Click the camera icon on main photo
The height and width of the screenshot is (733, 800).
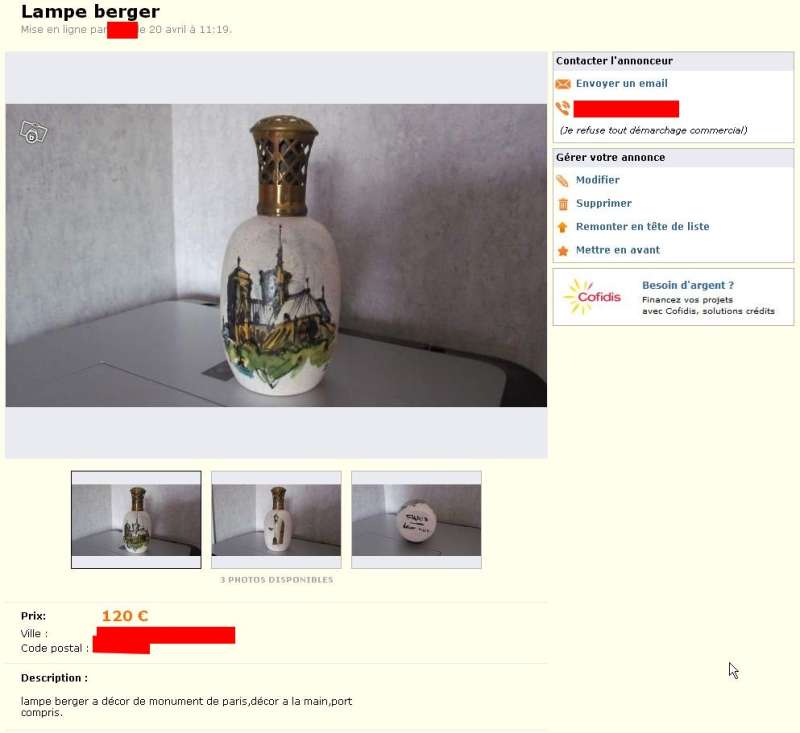(x=33, y=133)
